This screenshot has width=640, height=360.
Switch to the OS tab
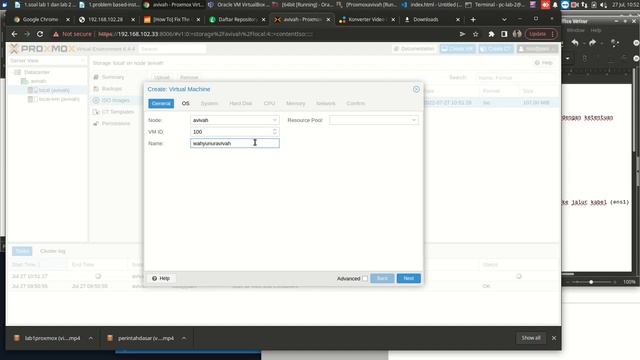185,104
